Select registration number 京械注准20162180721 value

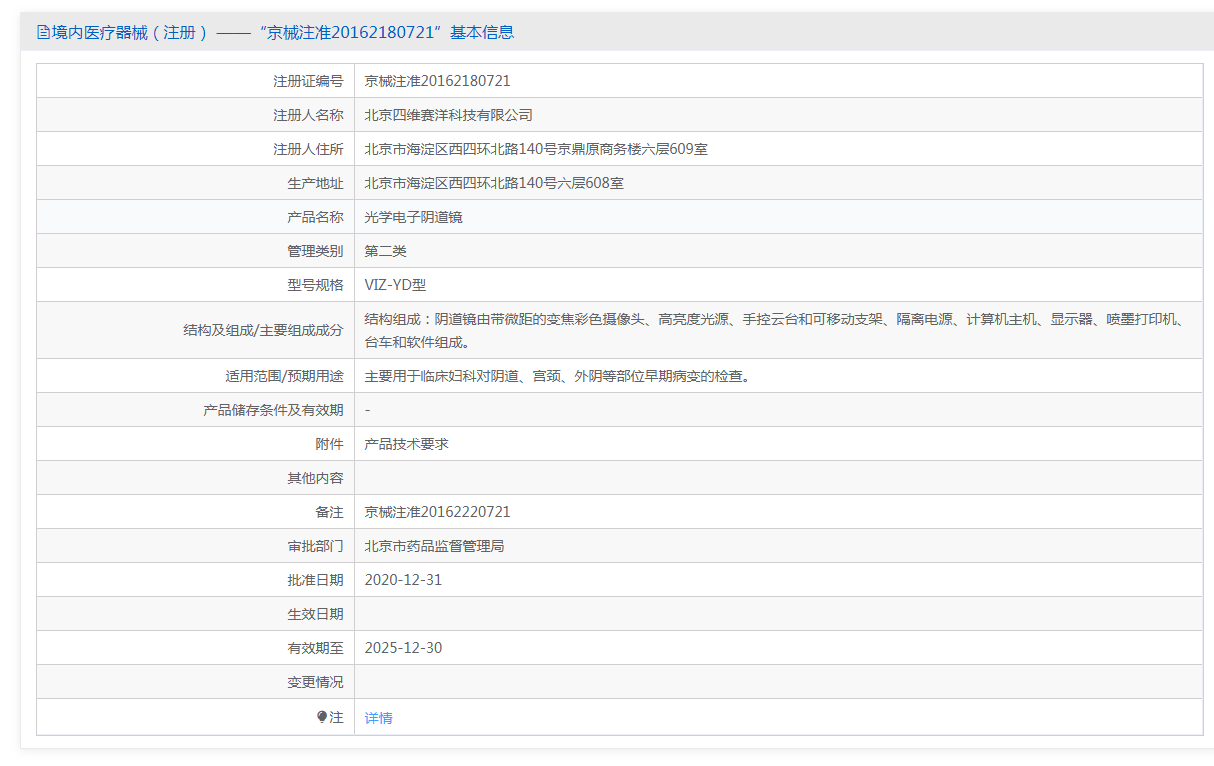pyautogui.click(x=437, y=81)
